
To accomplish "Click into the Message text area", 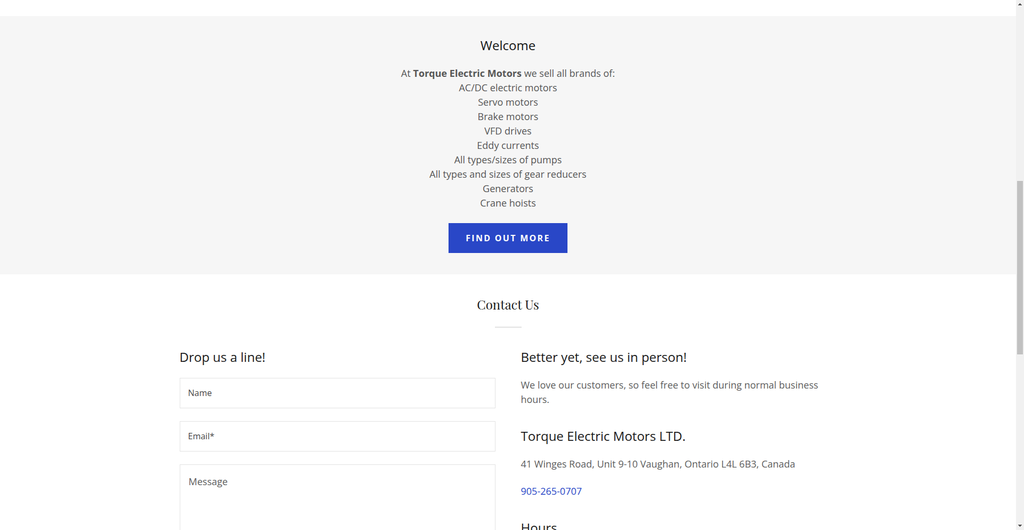I will 338,497.
